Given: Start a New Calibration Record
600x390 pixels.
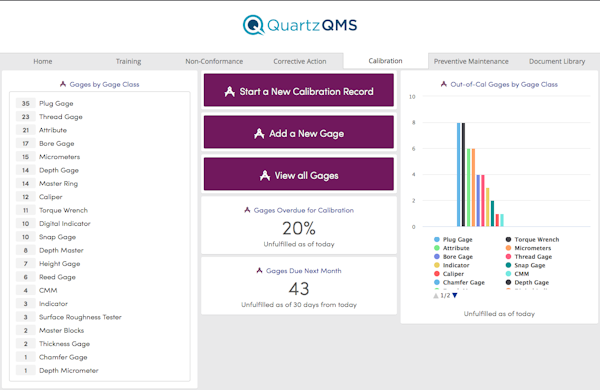Looking at the screenshot, I should pos(298,90).
